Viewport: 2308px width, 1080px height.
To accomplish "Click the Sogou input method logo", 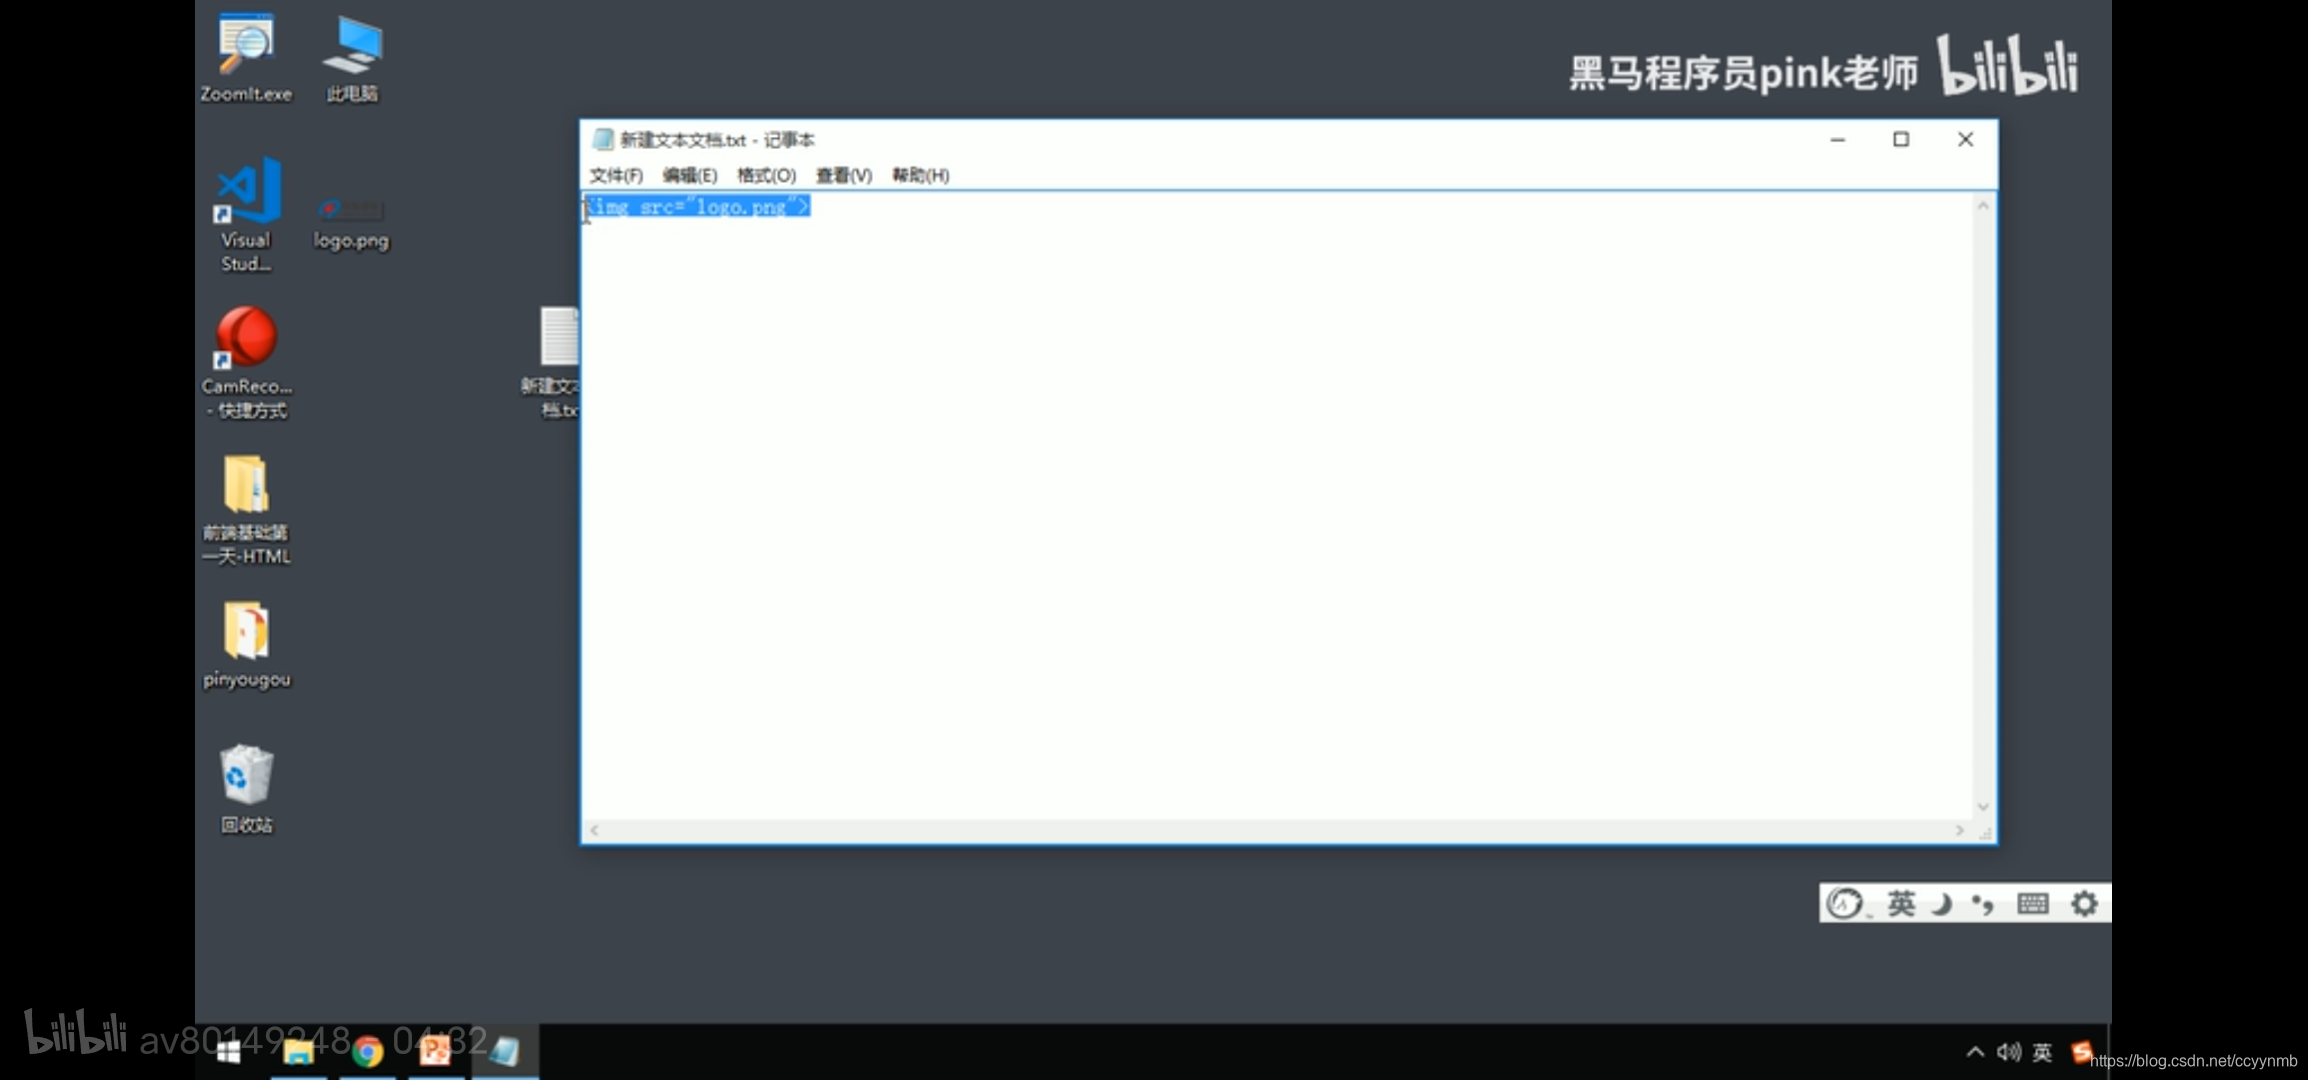I will click(x=1845, y=904).
